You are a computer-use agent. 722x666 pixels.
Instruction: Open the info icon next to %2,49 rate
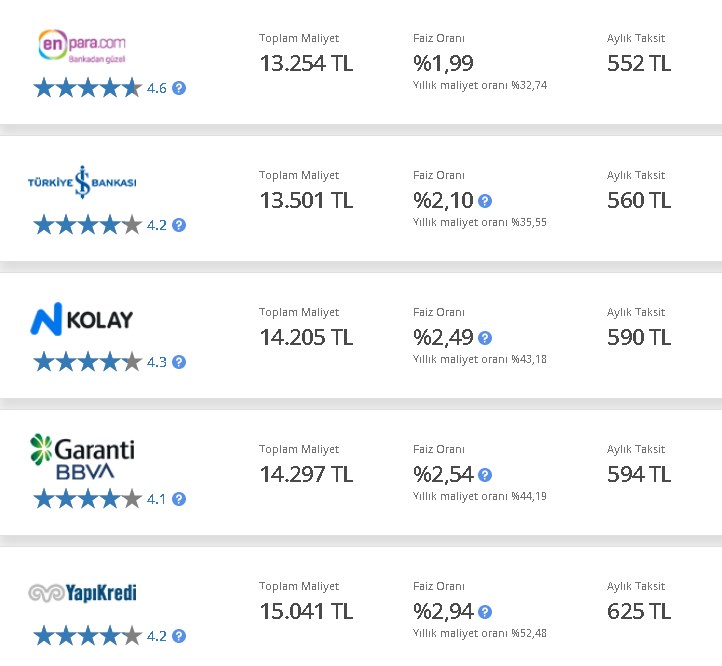pos(485,338)
